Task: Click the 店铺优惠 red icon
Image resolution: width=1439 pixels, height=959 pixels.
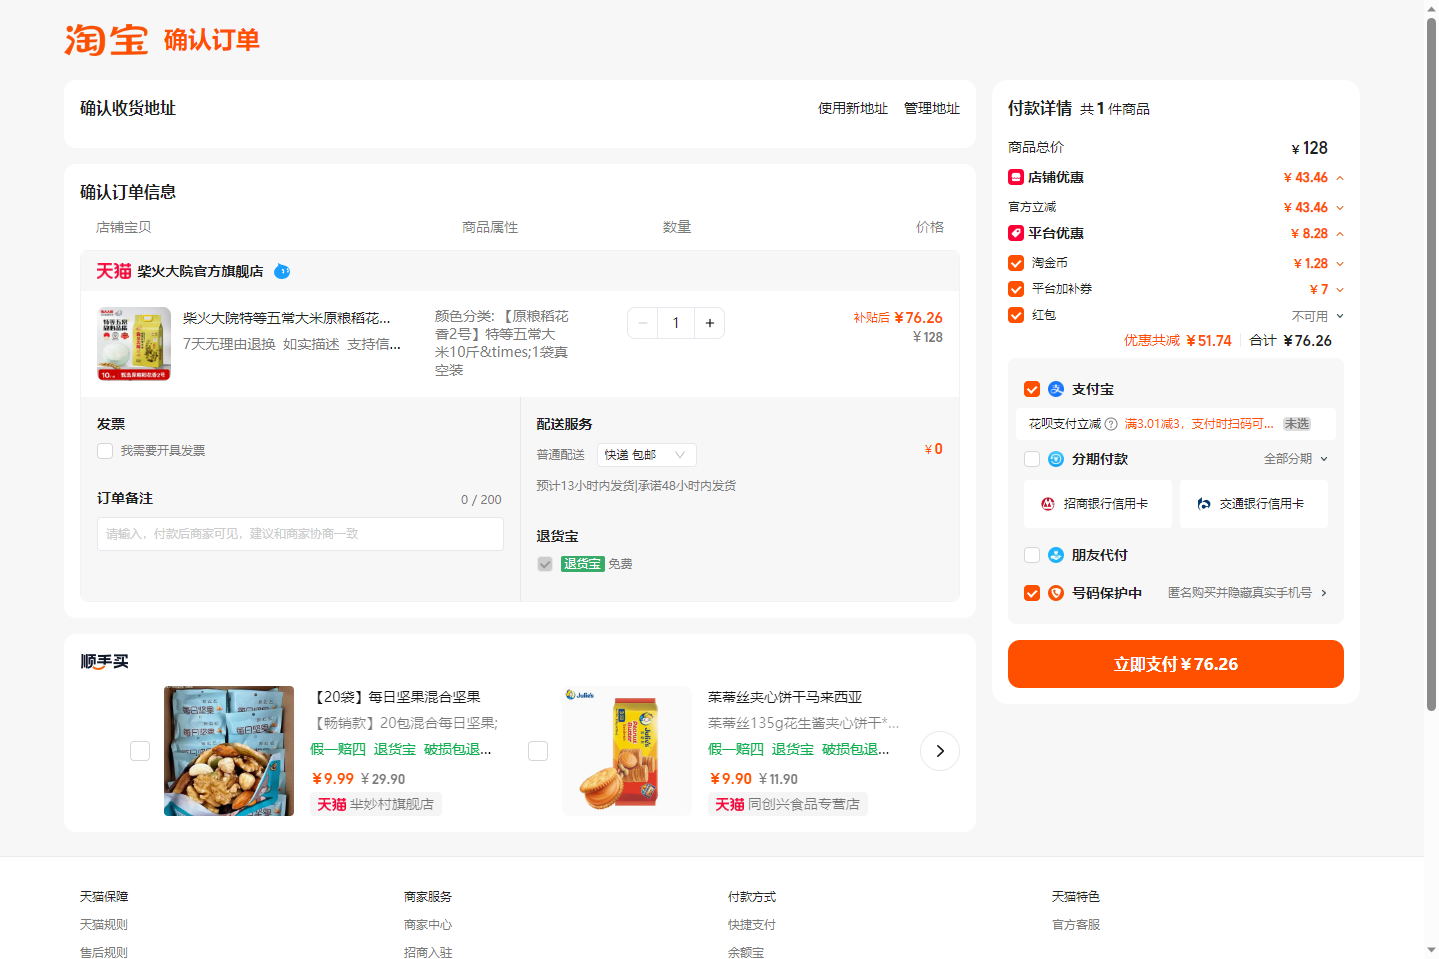Action: pyautogui.click(x=1016, y=177)
